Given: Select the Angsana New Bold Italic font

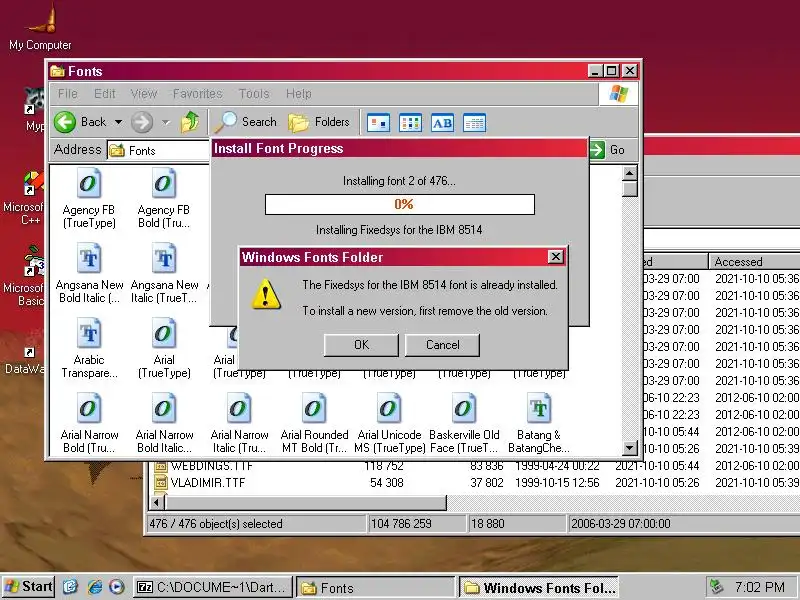Looking at the screenshot, I should coord(89,274).
